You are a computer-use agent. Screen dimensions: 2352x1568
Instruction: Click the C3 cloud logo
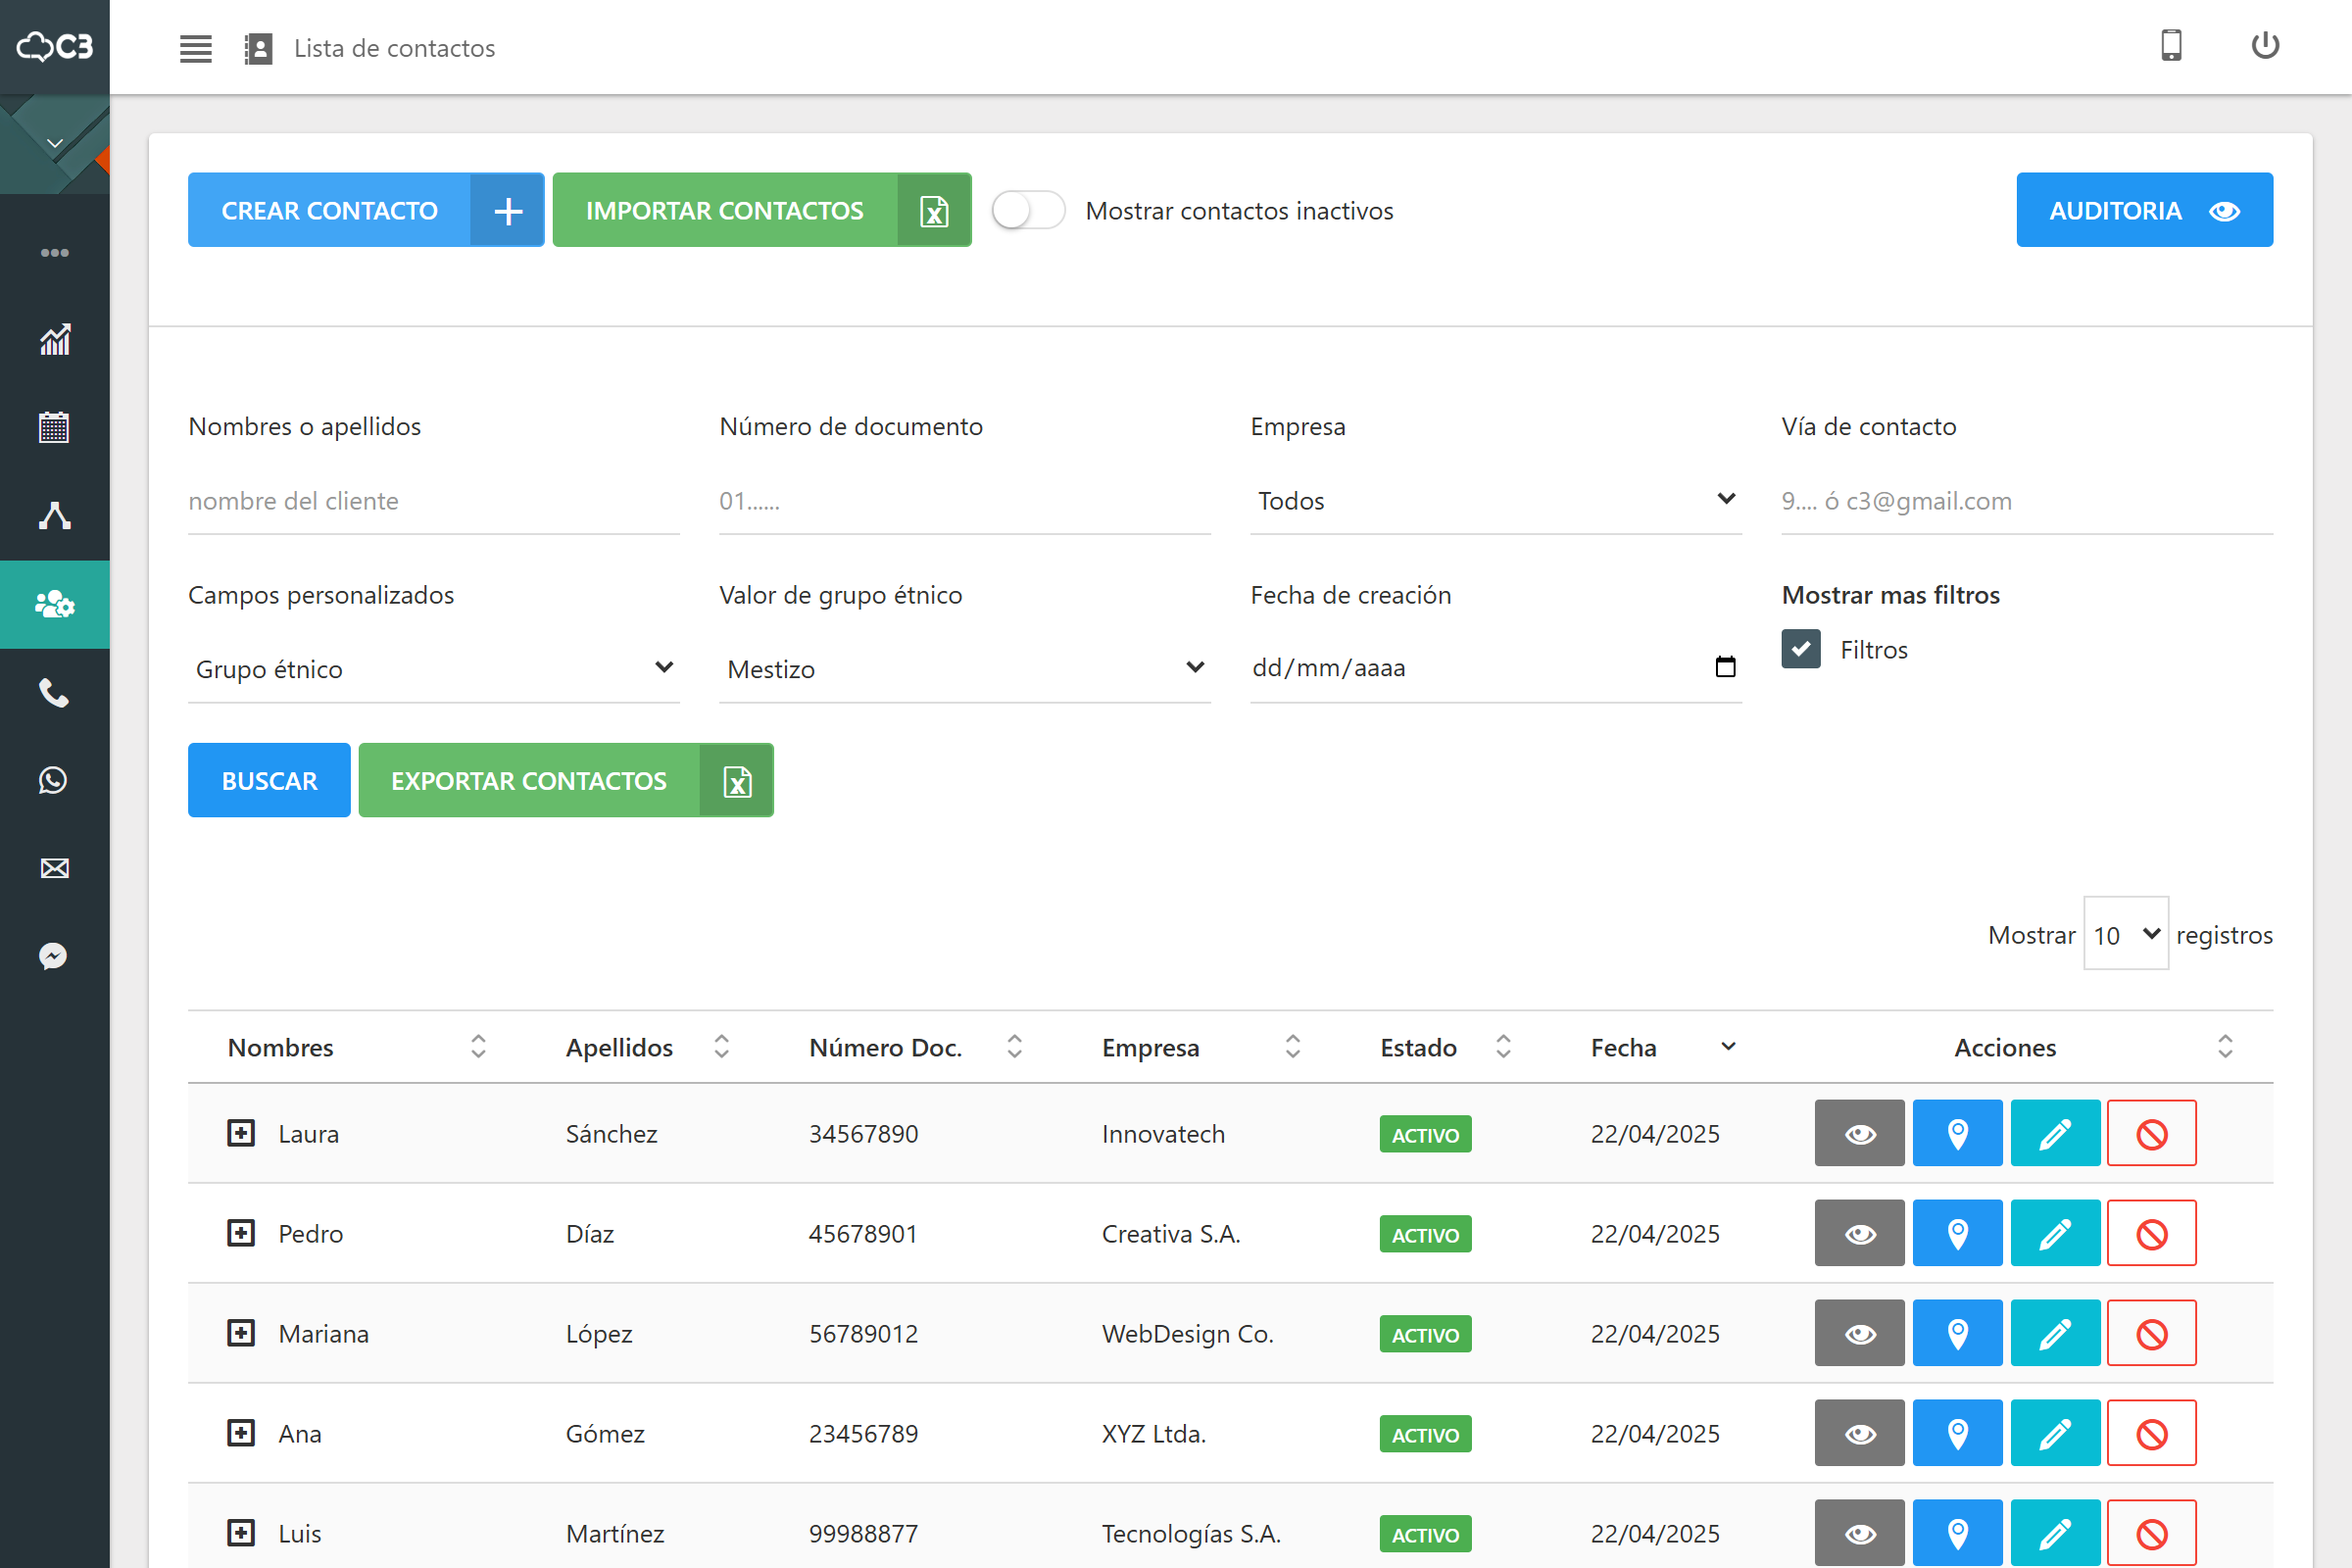[55, 46]
